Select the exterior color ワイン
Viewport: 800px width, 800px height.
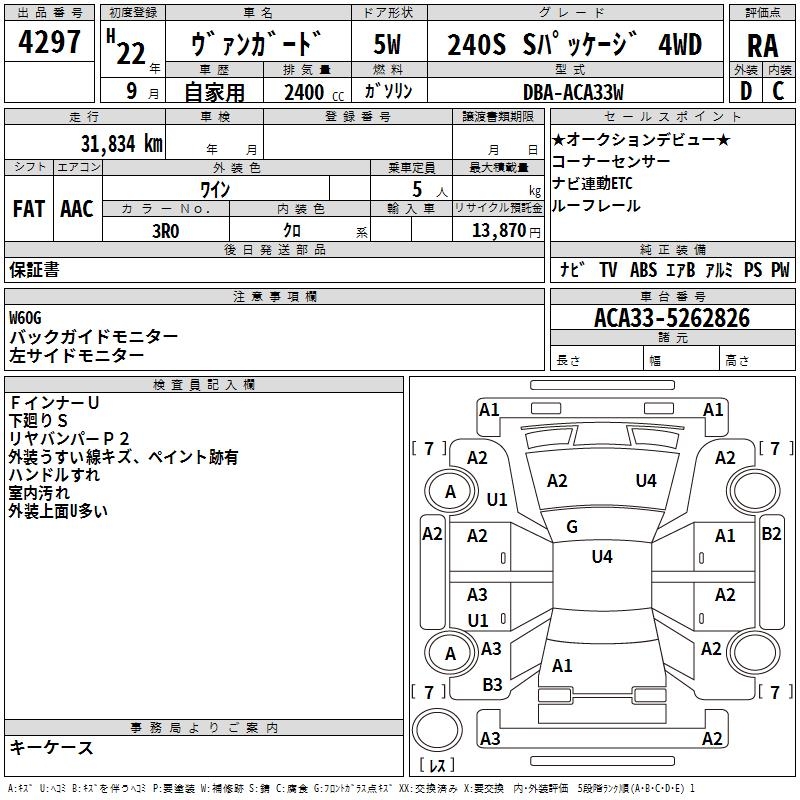tap(215, 190)
